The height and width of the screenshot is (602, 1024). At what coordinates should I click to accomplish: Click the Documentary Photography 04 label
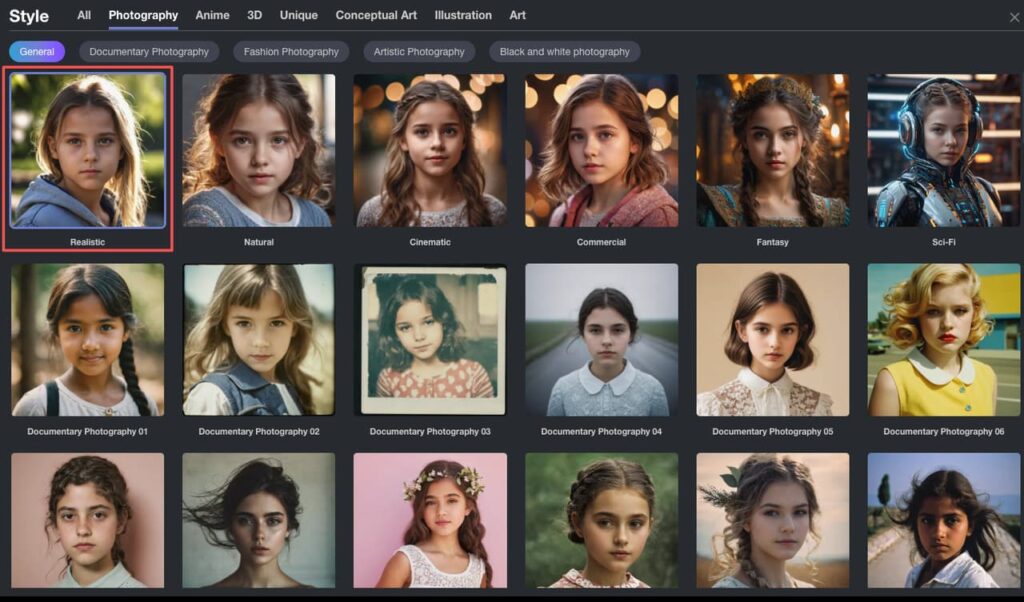(x=601, y=432)
